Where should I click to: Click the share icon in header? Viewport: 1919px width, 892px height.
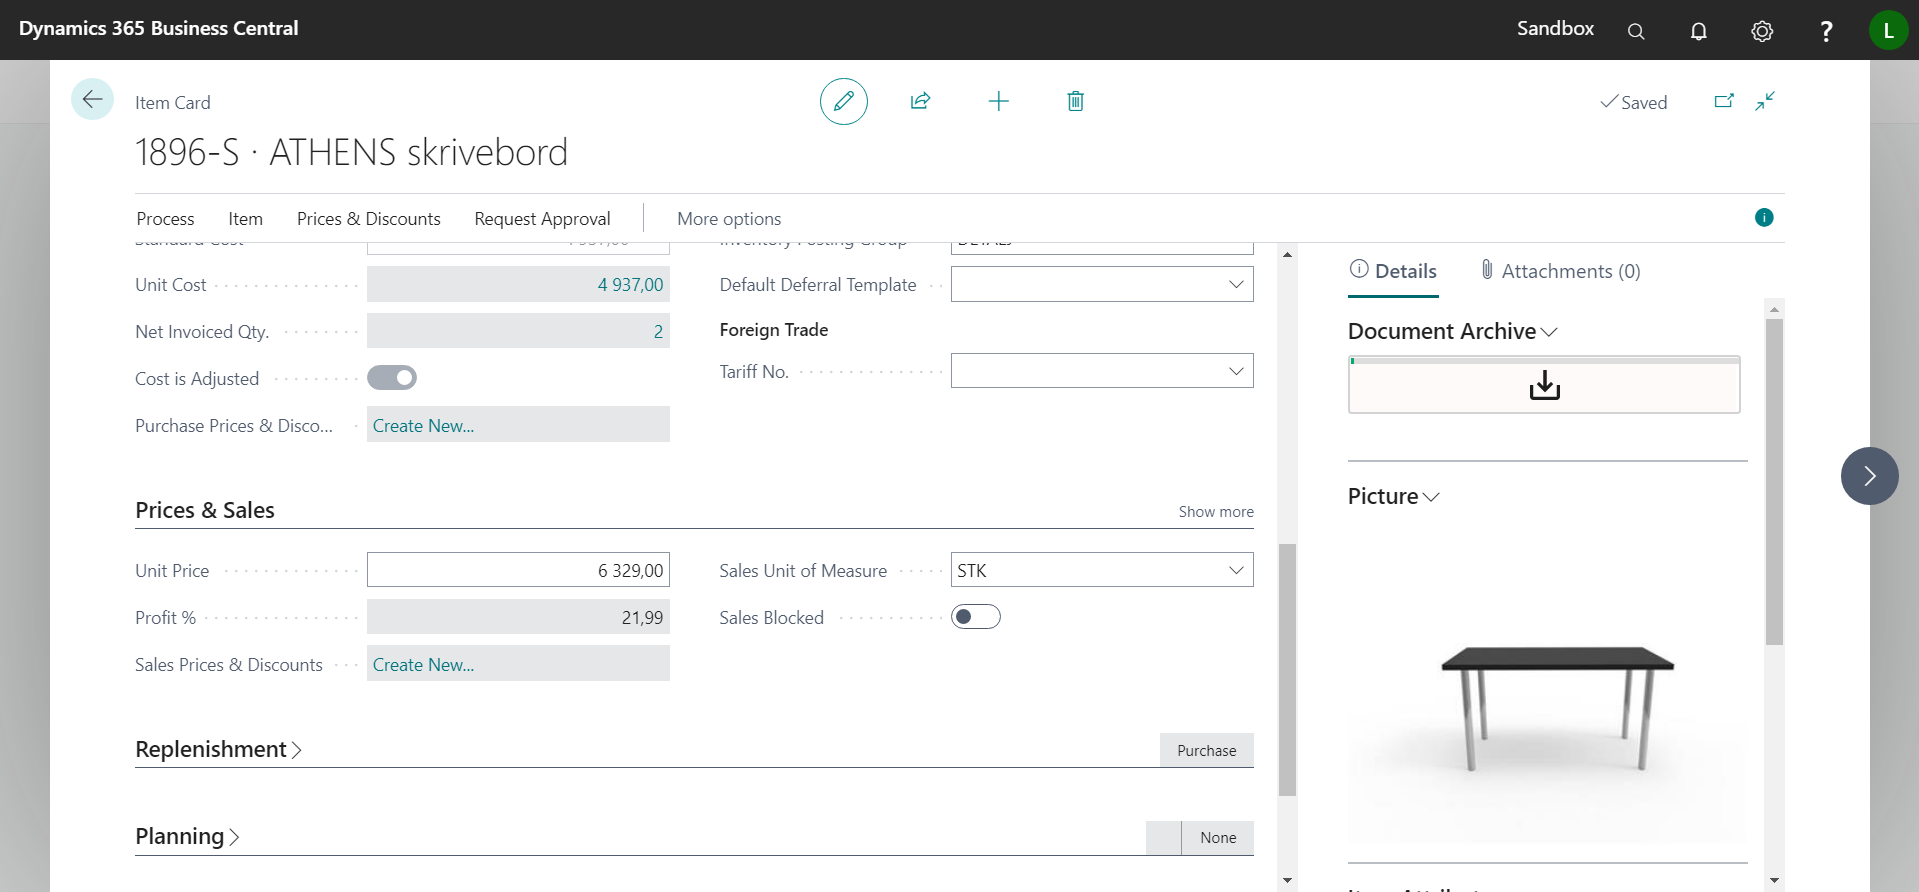(x=920, y=101)
